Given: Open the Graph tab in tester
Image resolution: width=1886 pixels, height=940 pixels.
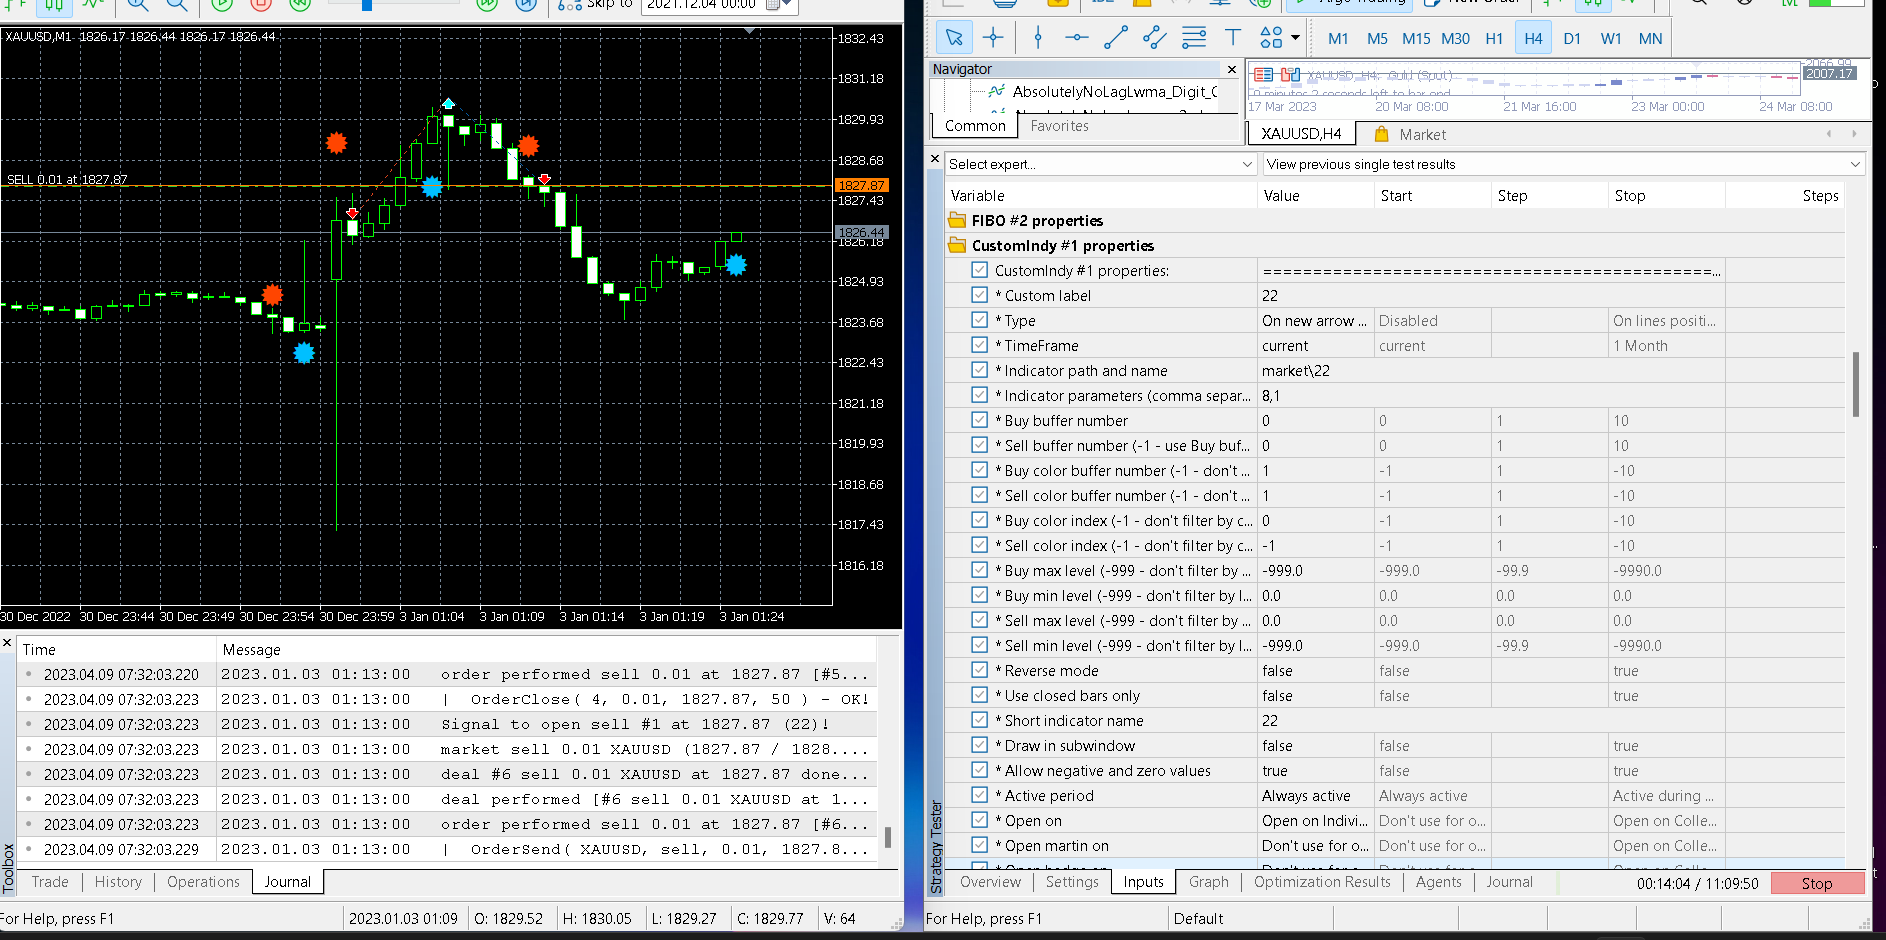Looking at the screenshot, I should 1208,882.
